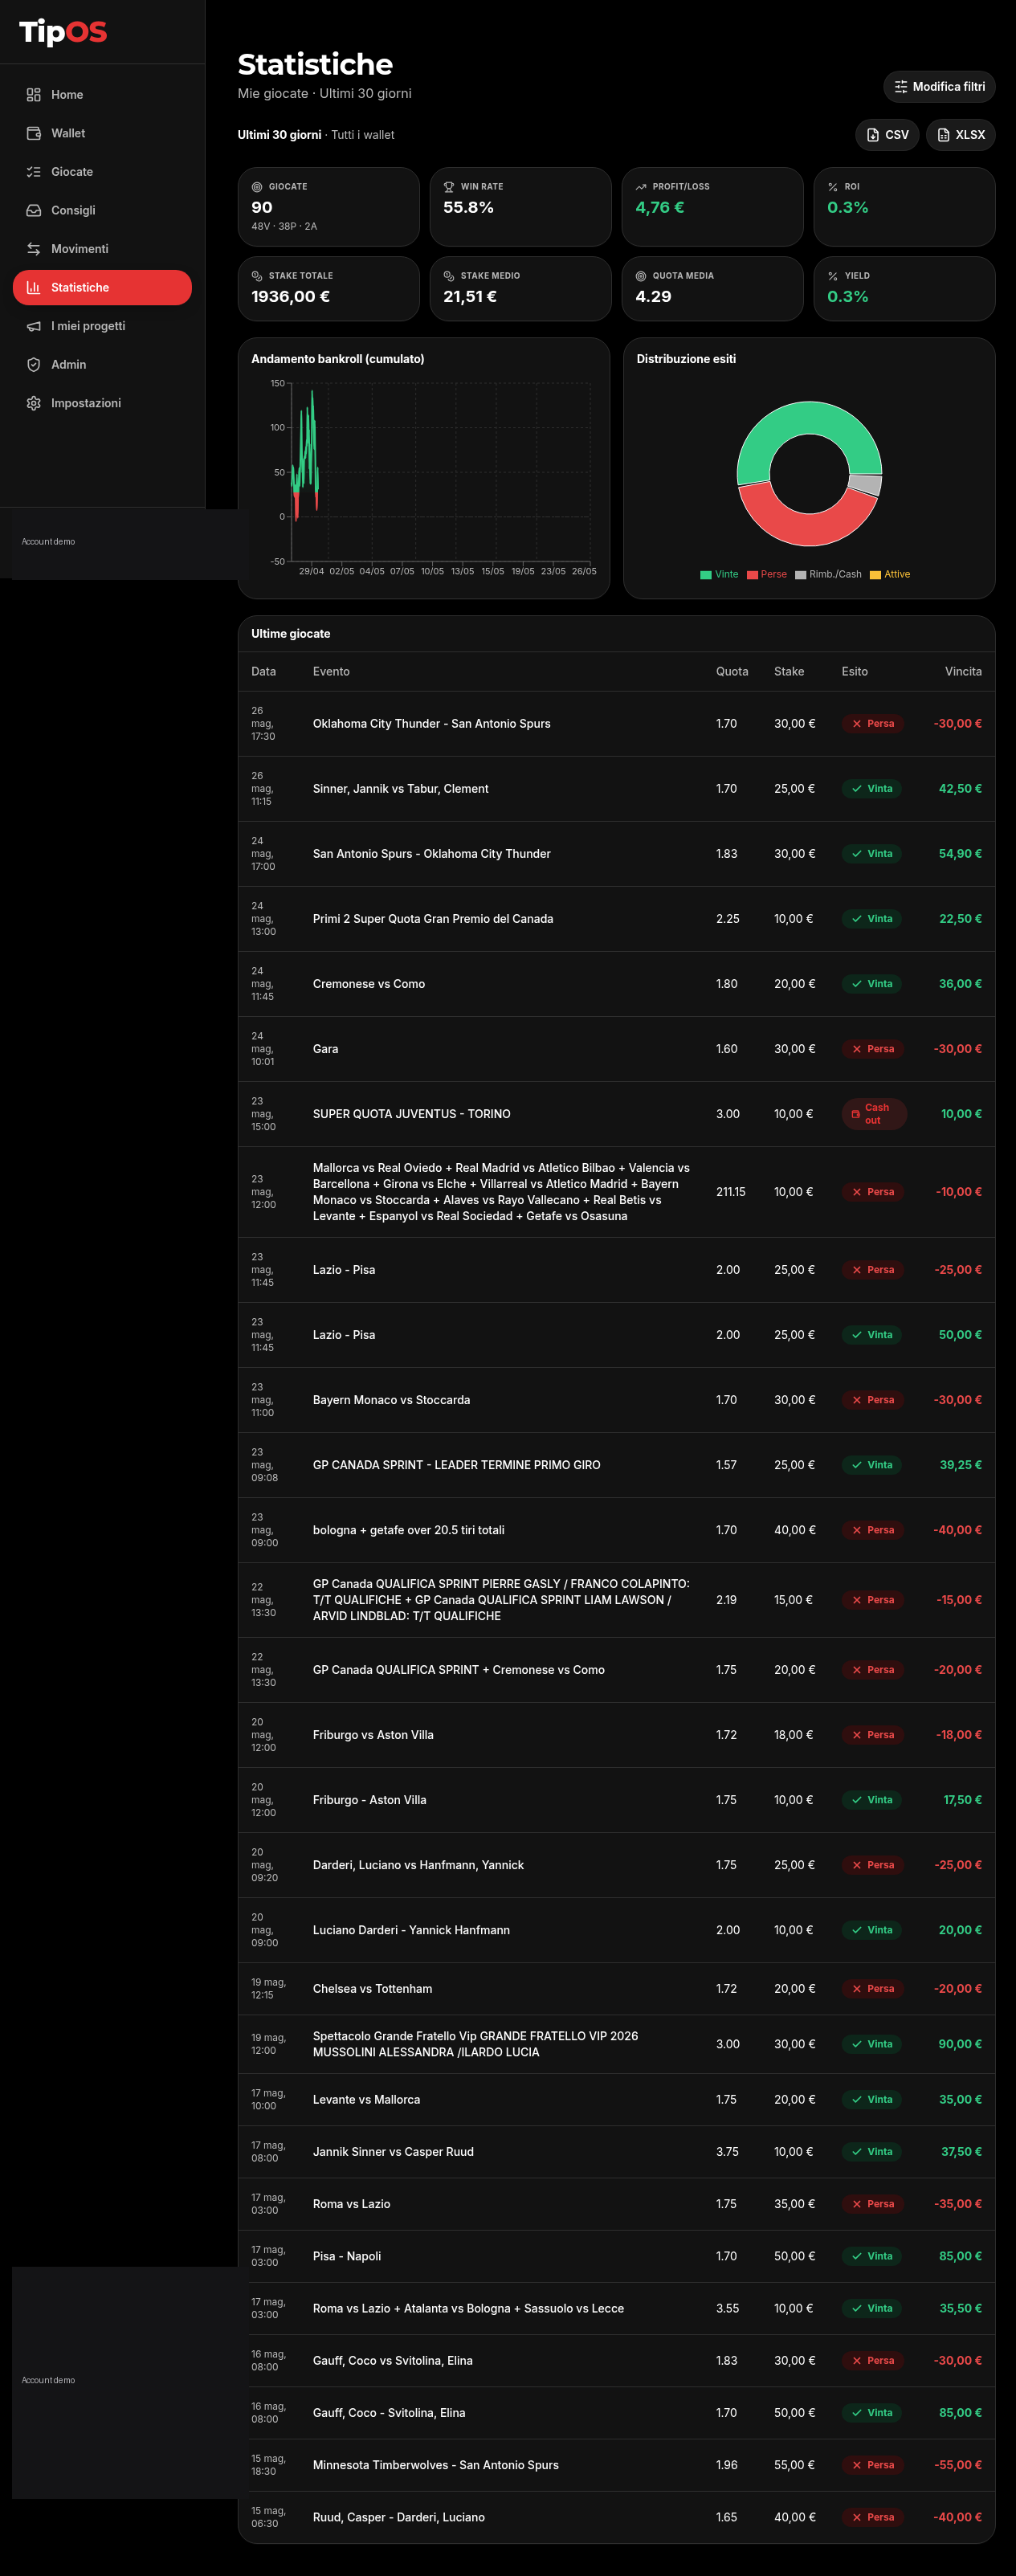This screenshot has height=2576, width=1016.
Task: Click the I miei progetti megaphone icon
Action: tap(33, 326)
